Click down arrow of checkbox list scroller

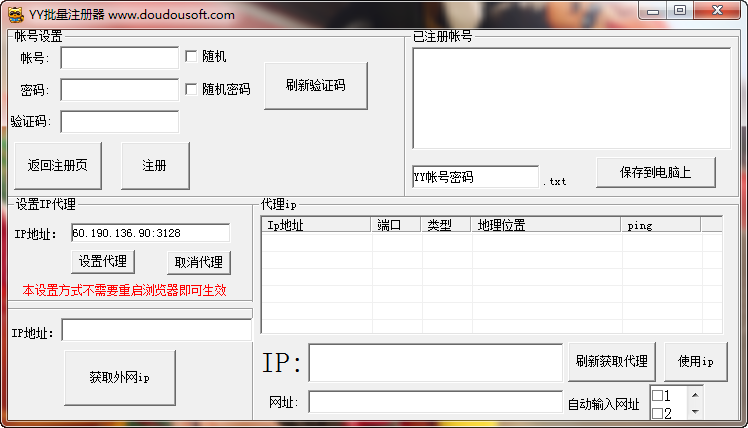click(x=695, y=411)
